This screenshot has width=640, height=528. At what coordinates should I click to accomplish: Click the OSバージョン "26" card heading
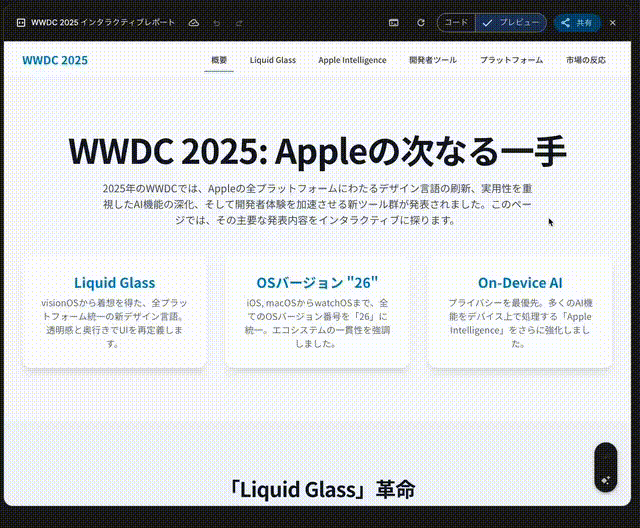coord(317,283)
